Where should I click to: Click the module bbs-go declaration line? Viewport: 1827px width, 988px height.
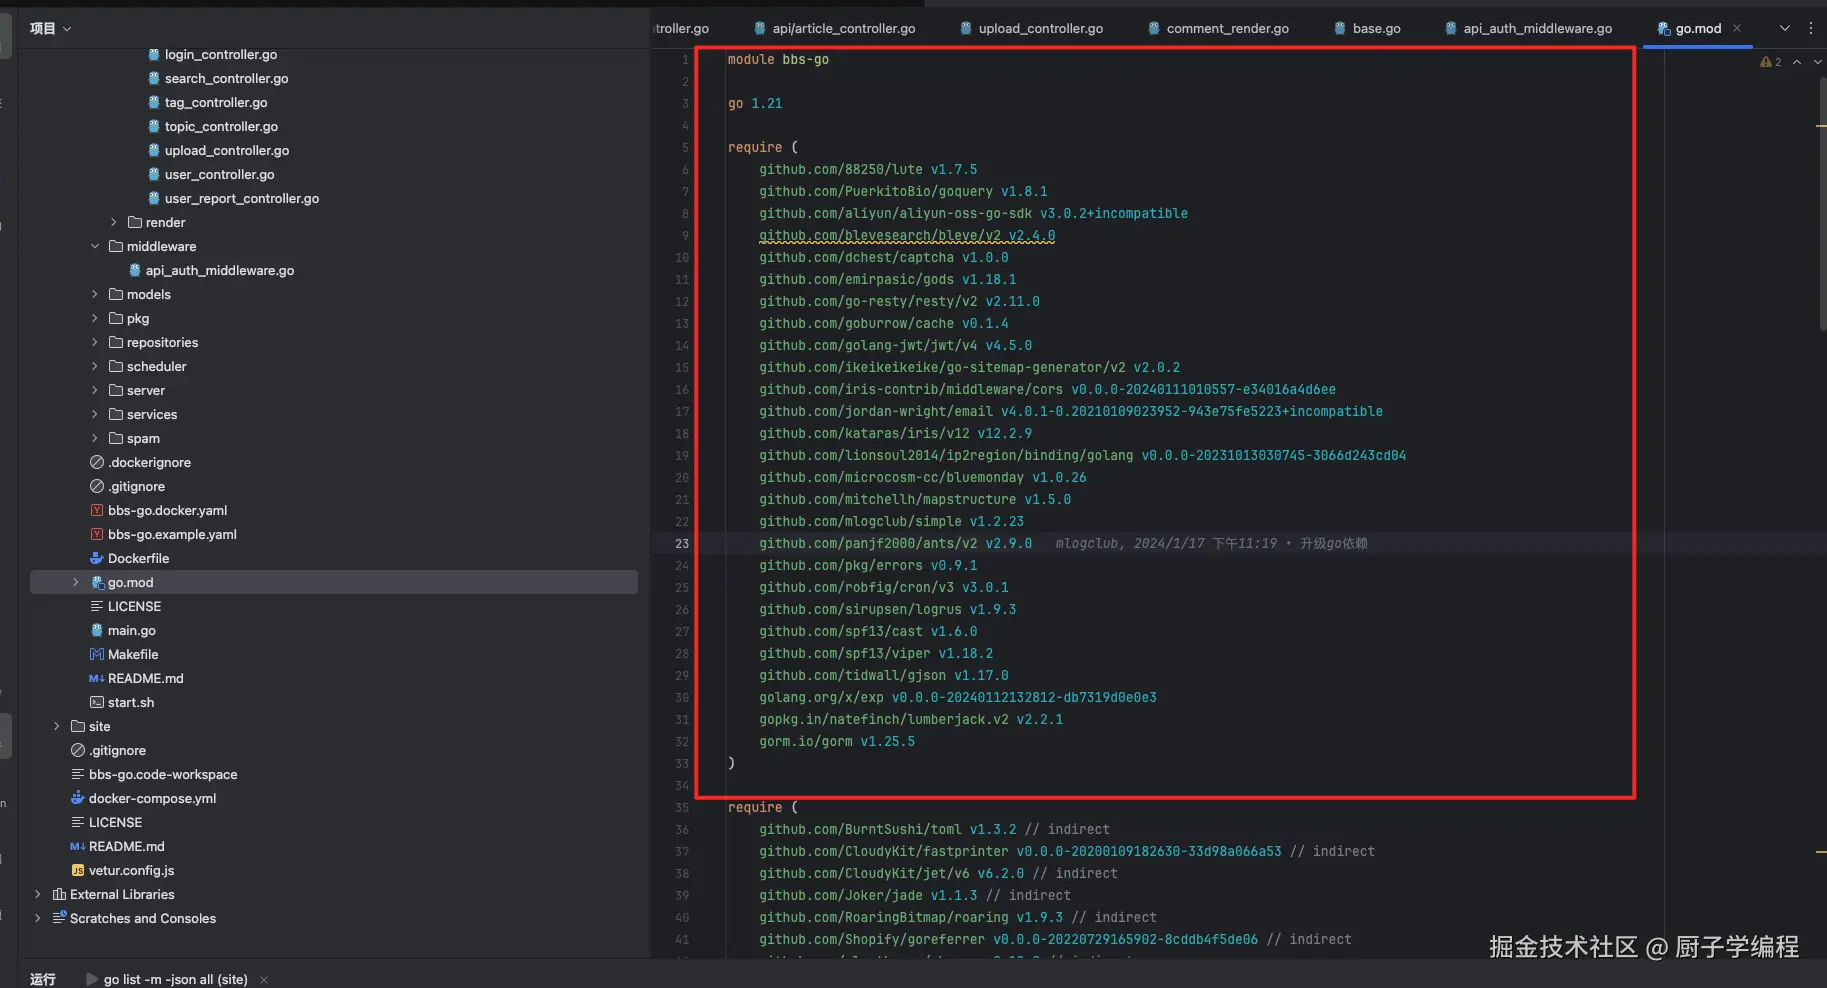778,59
